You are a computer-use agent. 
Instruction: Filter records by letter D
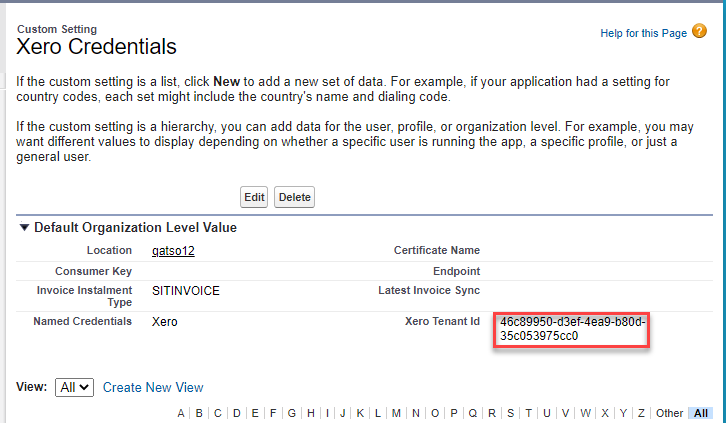(x=237, y=413)
